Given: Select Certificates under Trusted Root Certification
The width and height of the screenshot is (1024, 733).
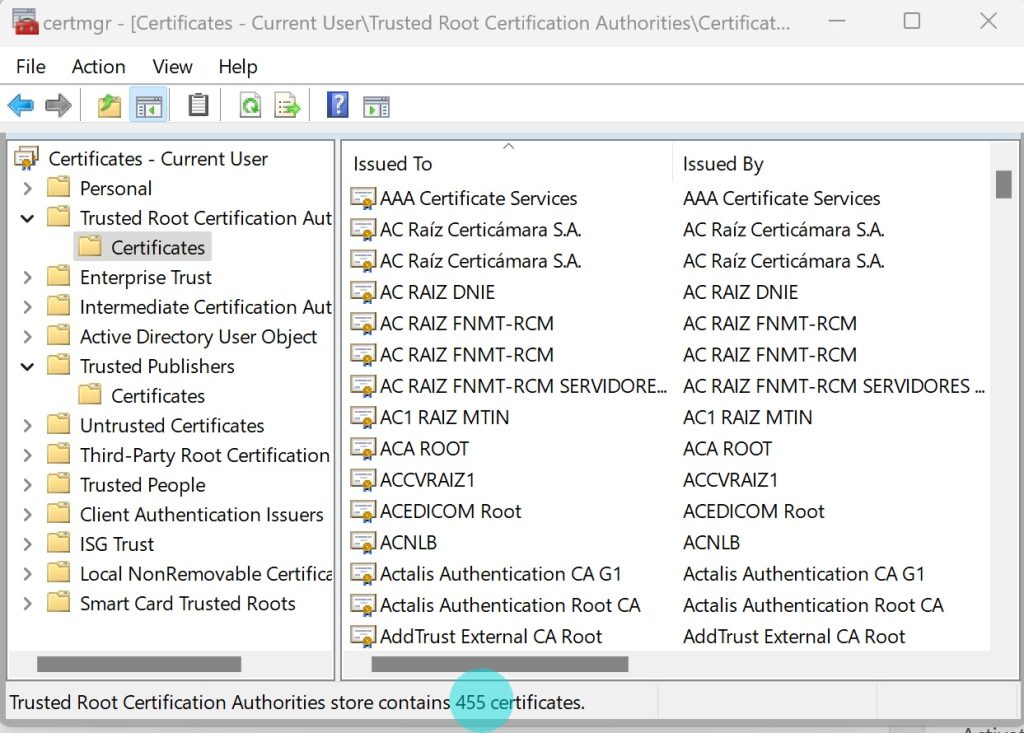Looking at the screenshot, I should coord(158,248).
